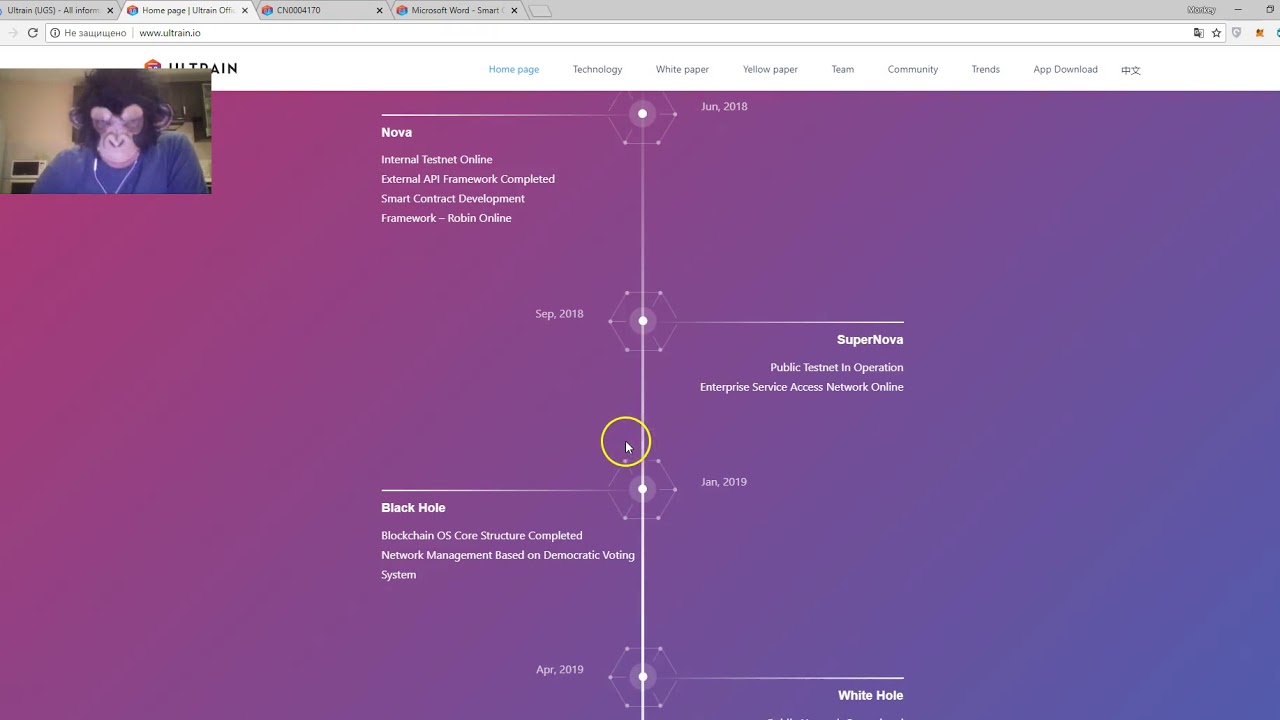
Task: Switch to the CN0004170 tab
Action: [320, 11]
